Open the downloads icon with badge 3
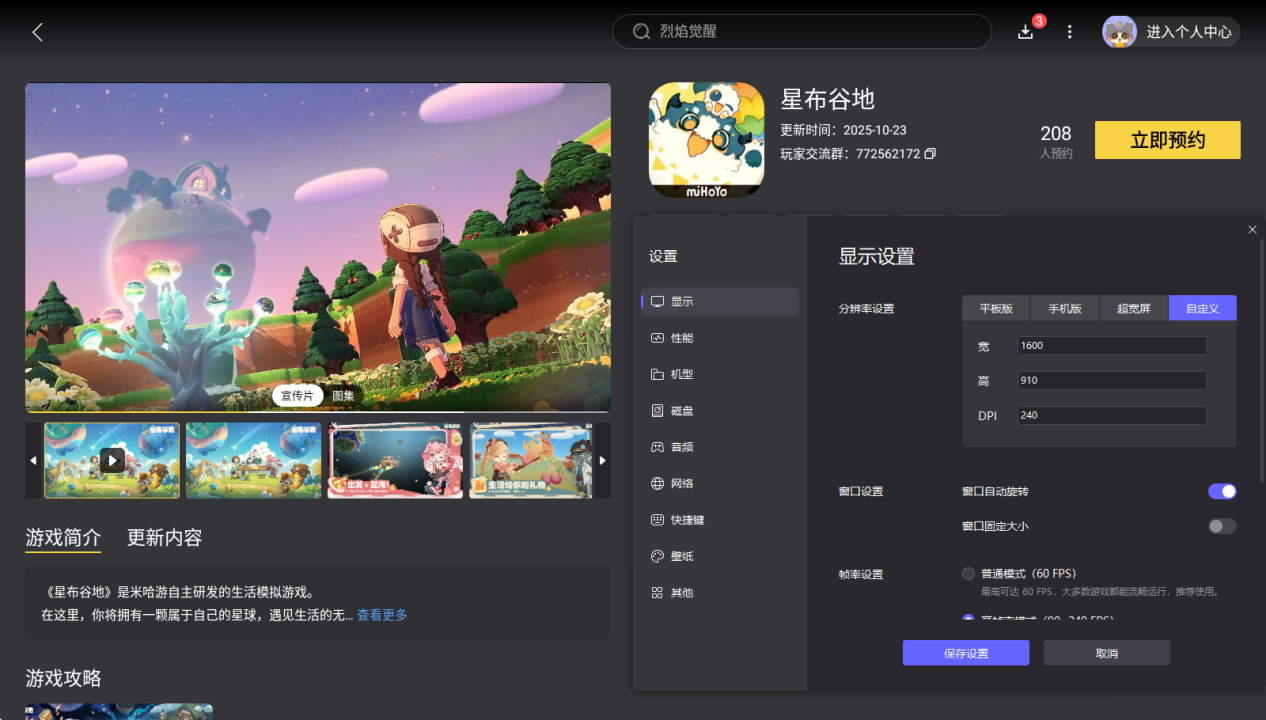 click(x=1026, y=32)
